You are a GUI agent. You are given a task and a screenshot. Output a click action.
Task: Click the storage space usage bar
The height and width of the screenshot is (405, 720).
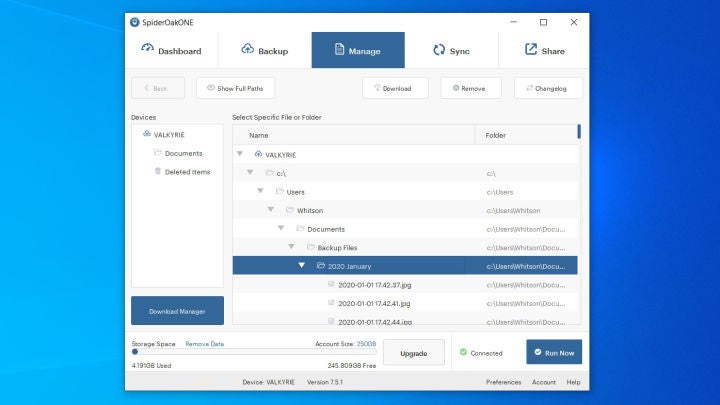[x=254, y=352]
